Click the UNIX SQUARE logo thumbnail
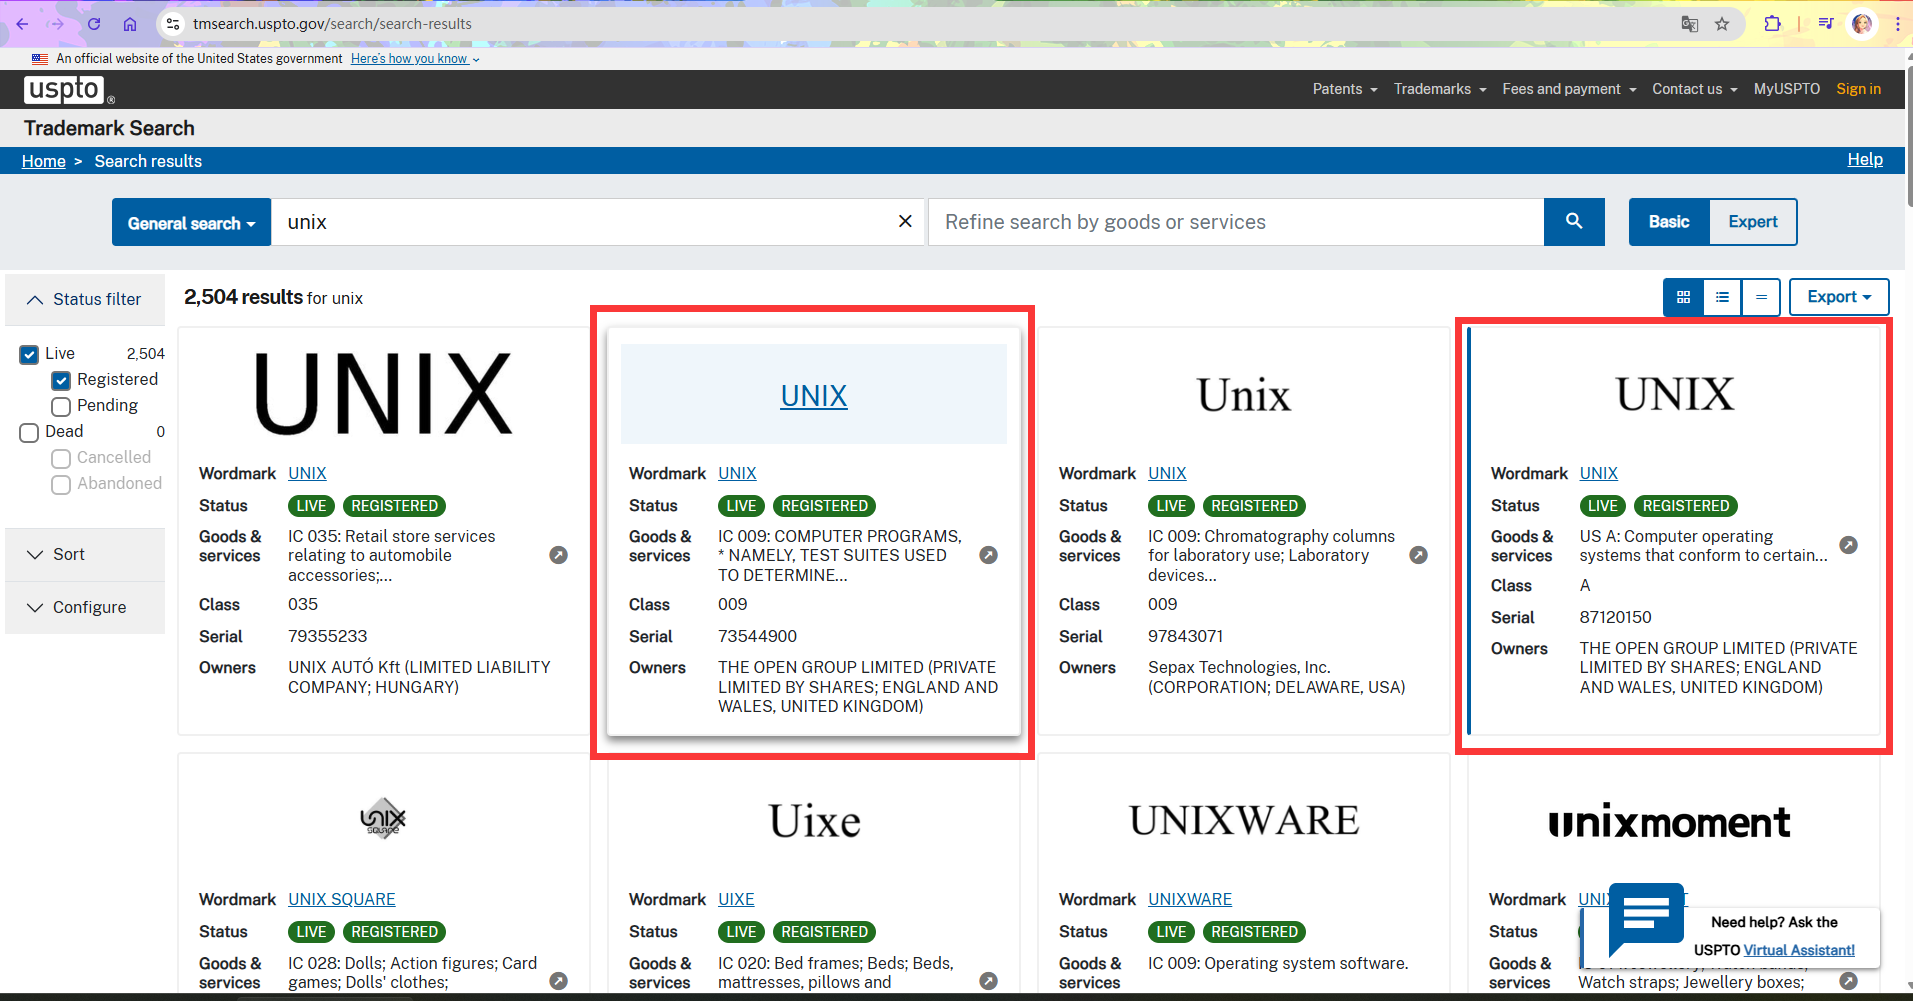This screenshot has width=1913, height=1001. coord(383,819)
